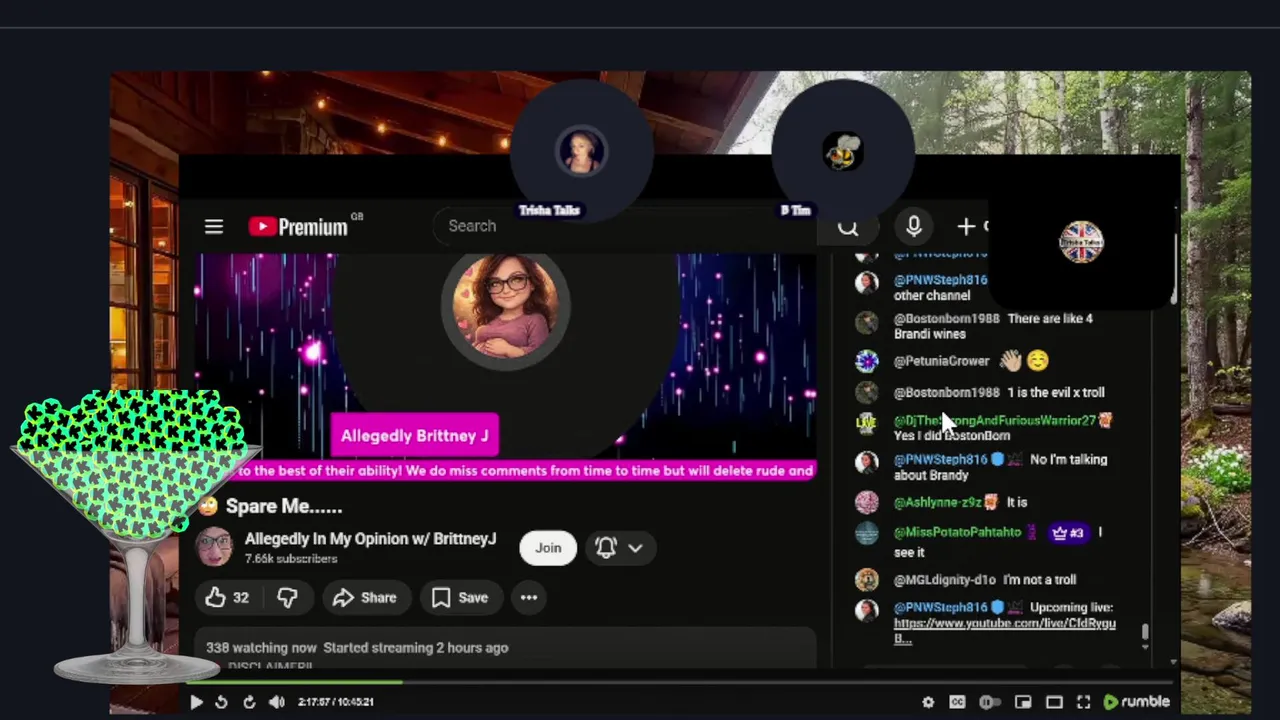Click @PNWSteph816 on Brandy chat message

[940, 459]
